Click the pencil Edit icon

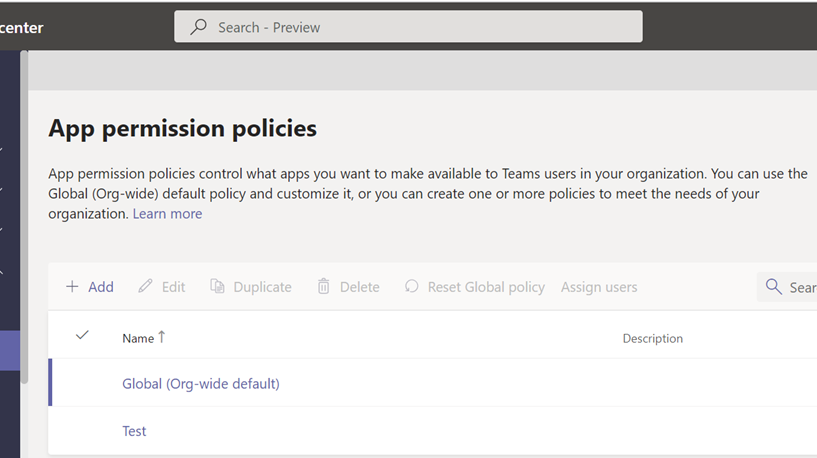[145, 286]
